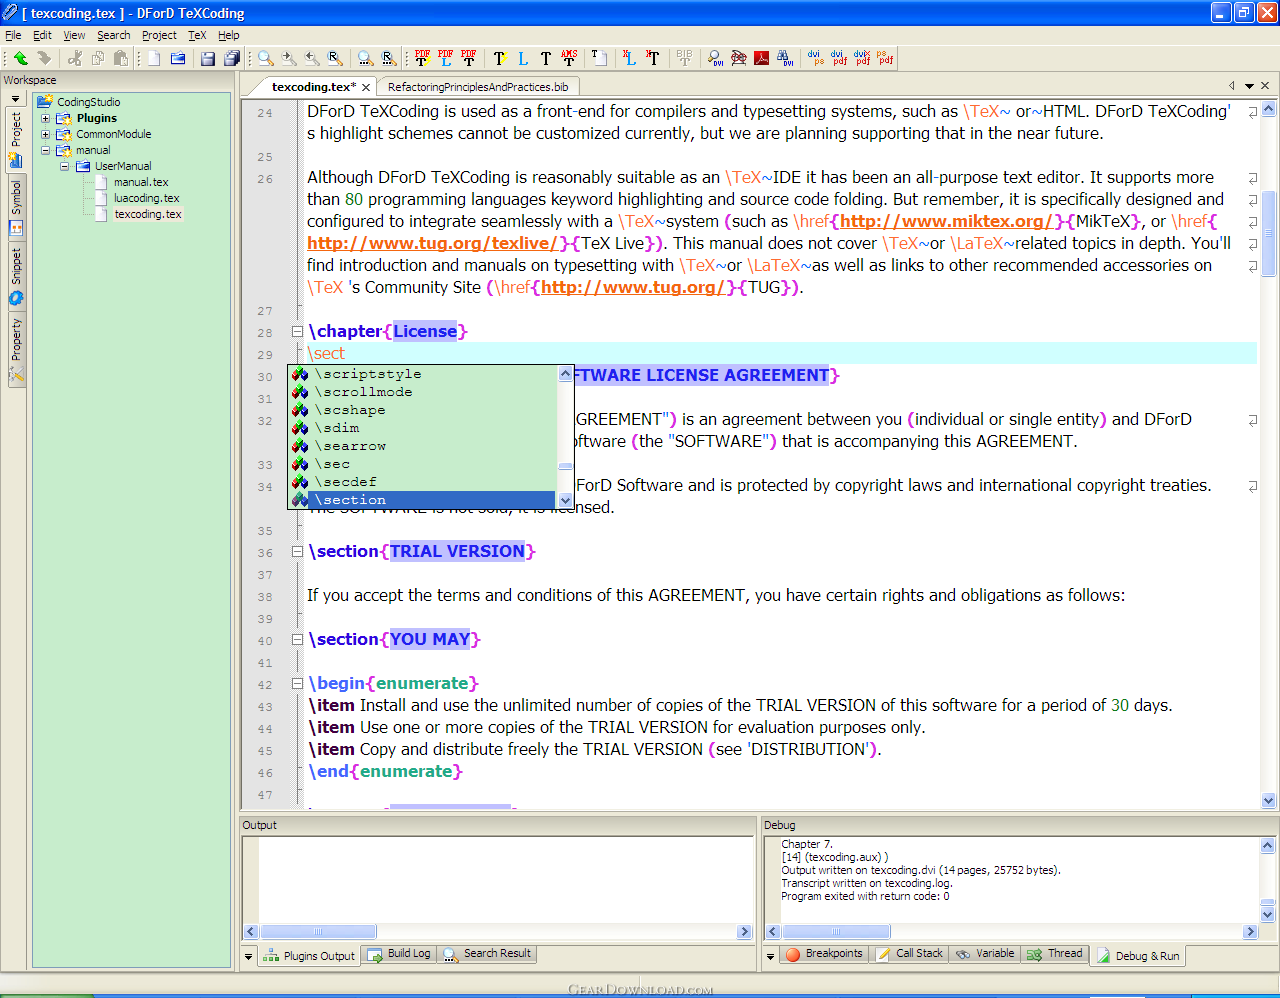Open the Search menu
The width and height of the screenshot is (1280, 998).
114,35
